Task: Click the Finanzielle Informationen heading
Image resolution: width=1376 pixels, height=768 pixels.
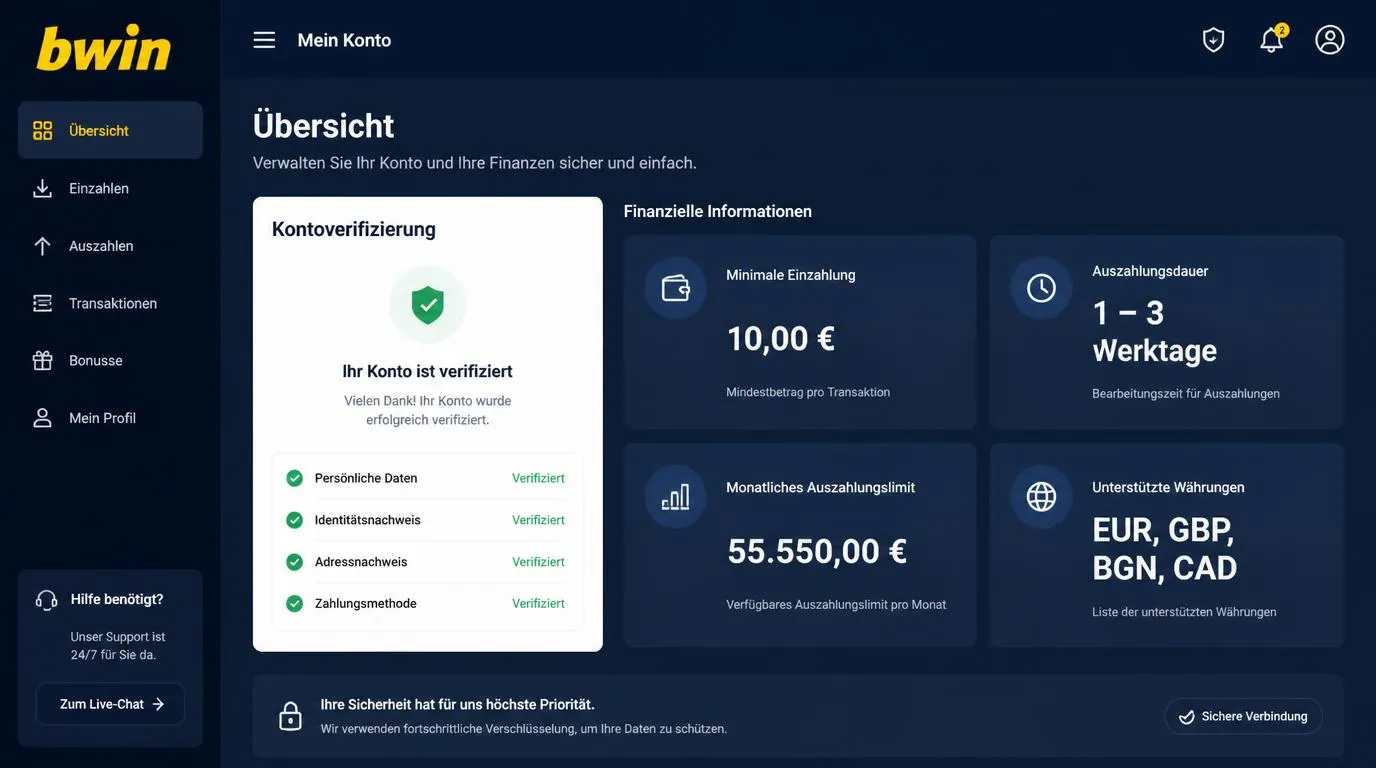Action: pyautogui.click(x=717, y=211)
